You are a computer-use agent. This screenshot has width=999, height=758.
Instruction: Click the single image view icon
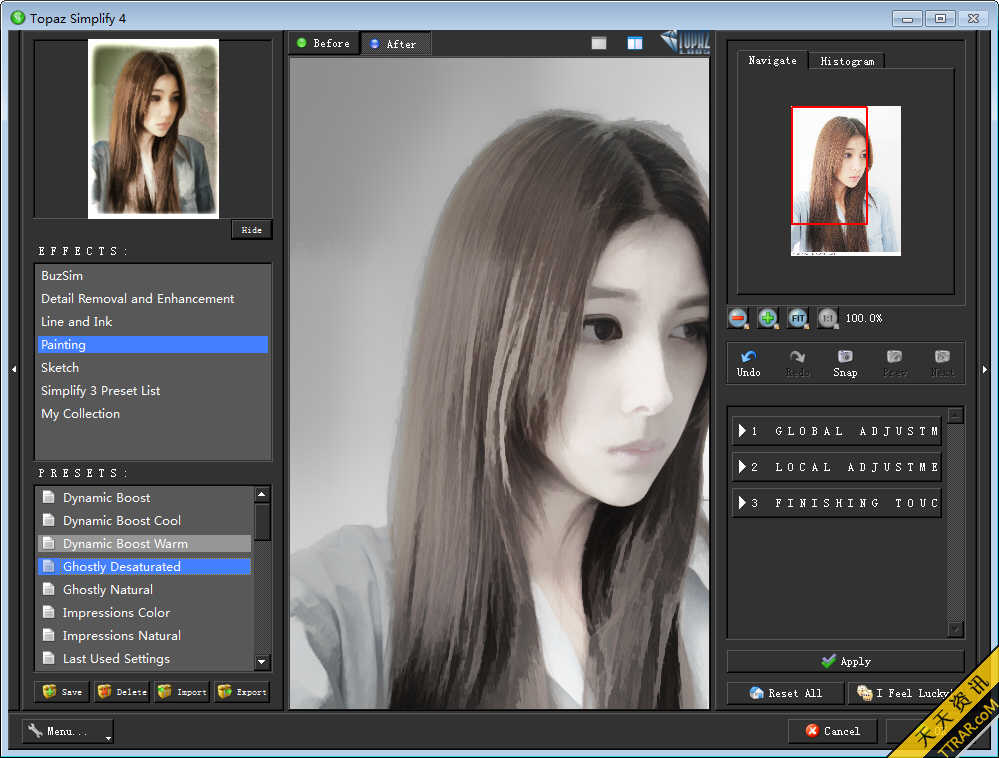(598, 44)
